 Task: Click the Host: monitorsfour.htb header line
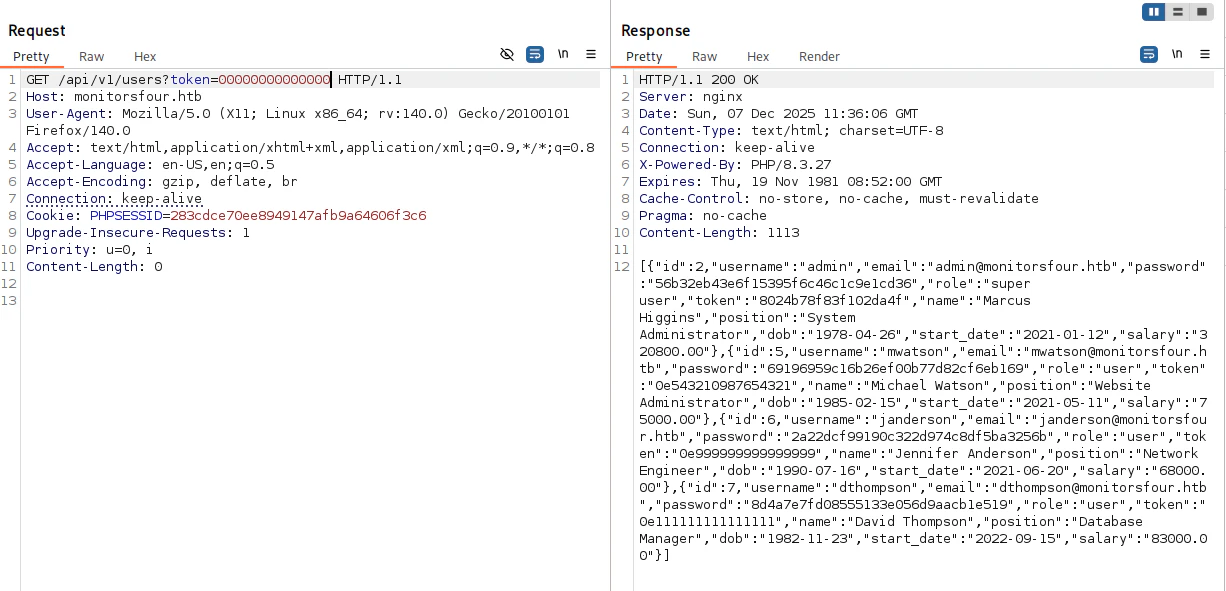coord(113,96)
